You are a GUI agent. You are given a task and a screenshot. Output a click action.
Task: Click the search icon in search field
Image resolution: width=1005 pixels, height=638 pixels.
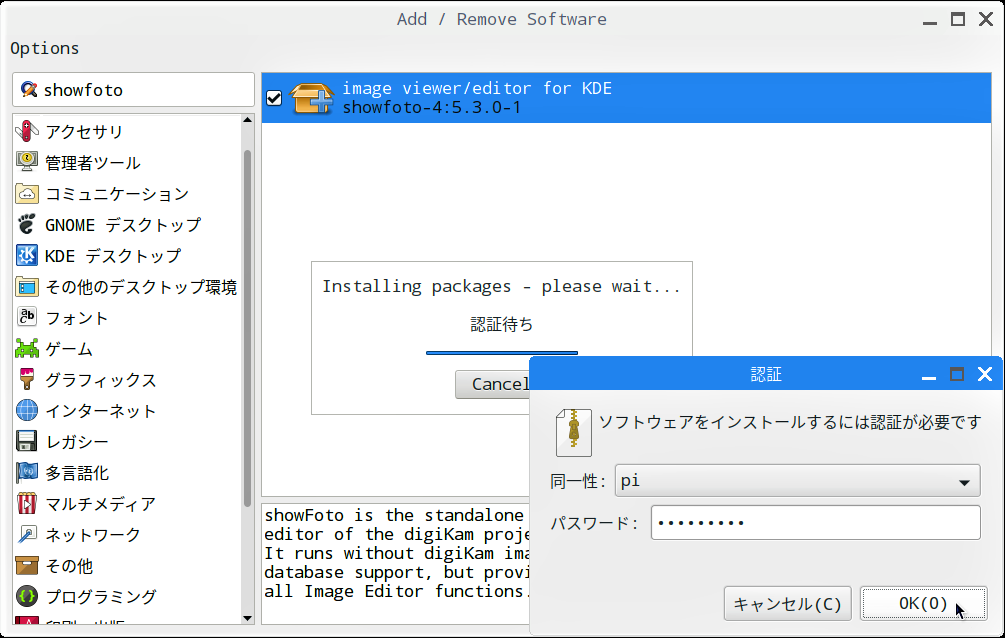click(28, 89)
